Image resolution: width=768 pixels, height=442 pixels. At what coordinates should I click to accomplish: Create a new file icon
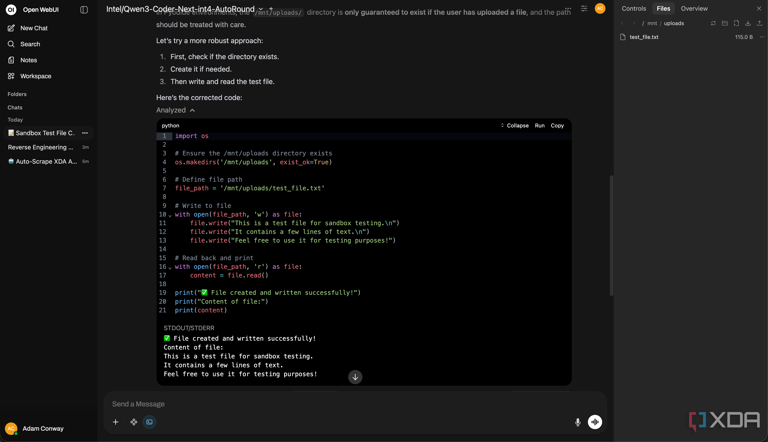click(736, 24)
